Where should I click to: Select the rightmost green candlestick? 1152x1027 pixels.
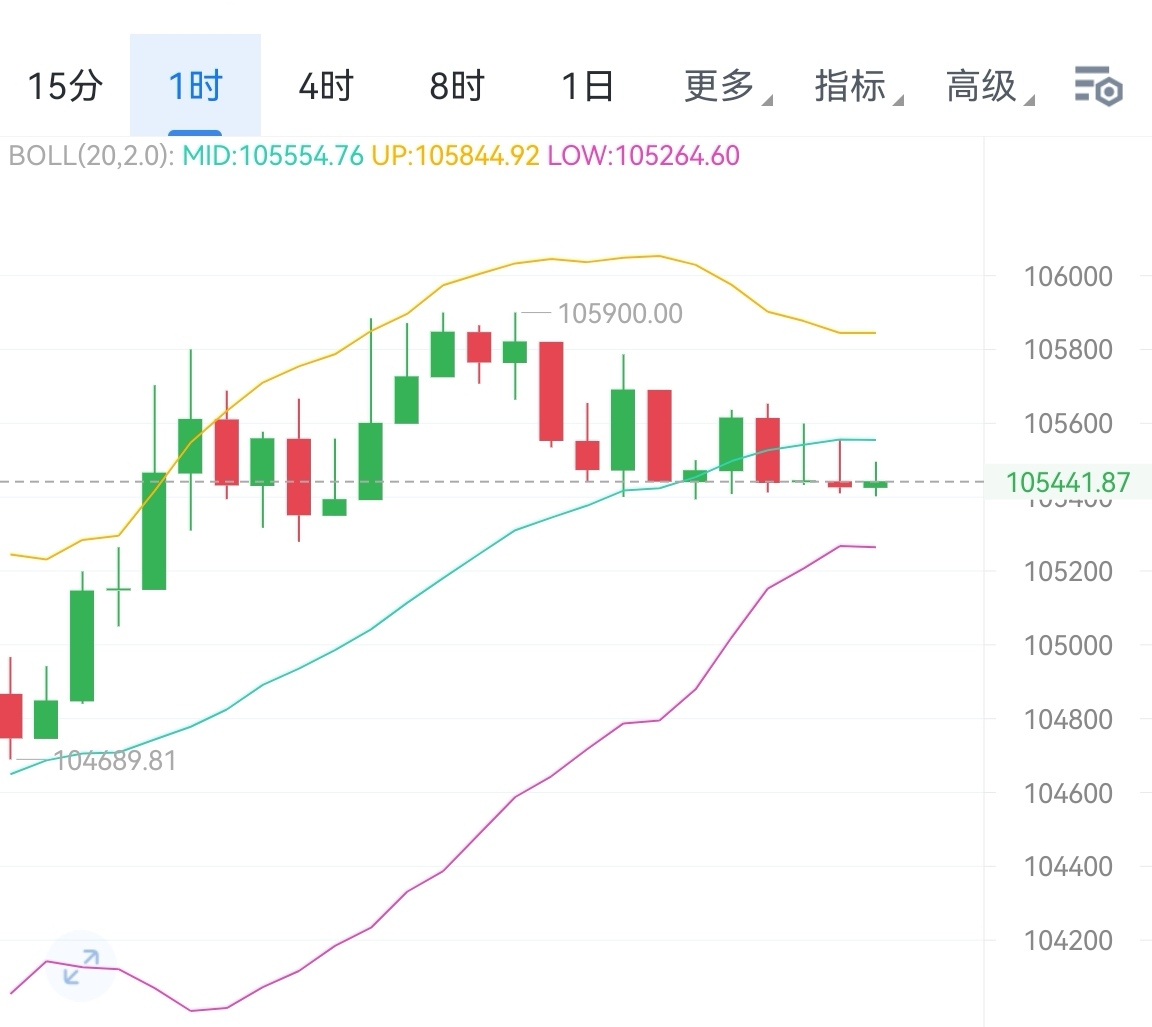point(875,484)
